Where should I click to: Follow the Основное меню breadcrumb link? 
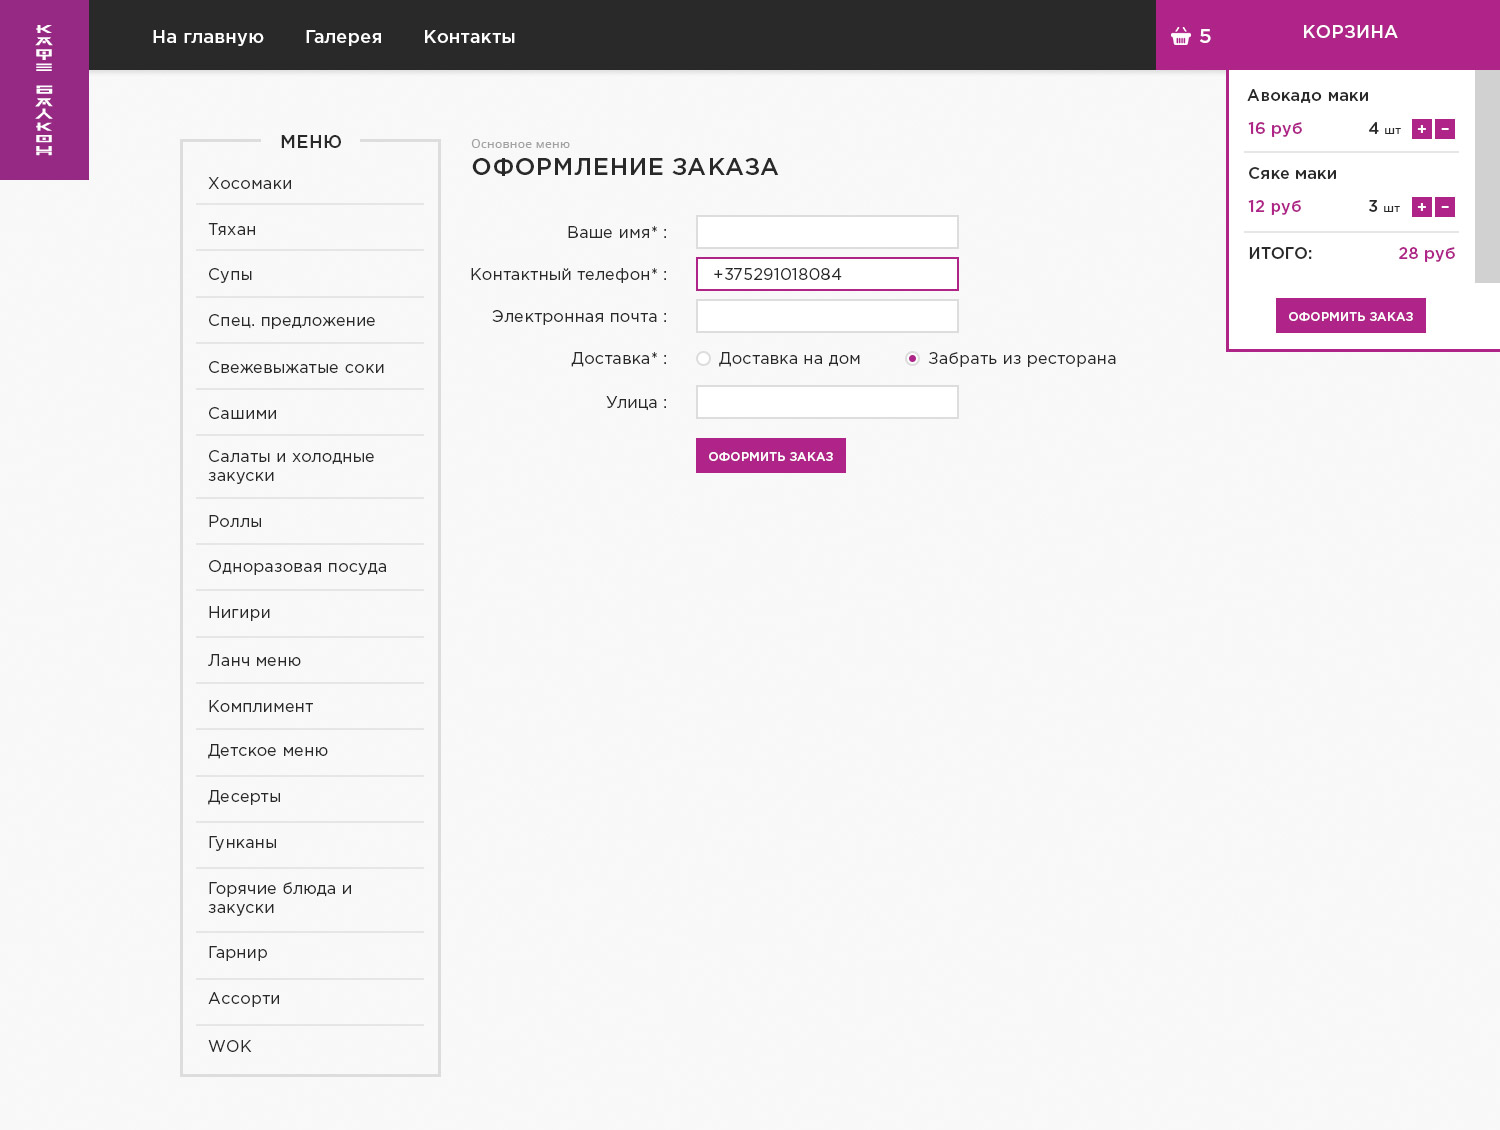pos(520,144)
